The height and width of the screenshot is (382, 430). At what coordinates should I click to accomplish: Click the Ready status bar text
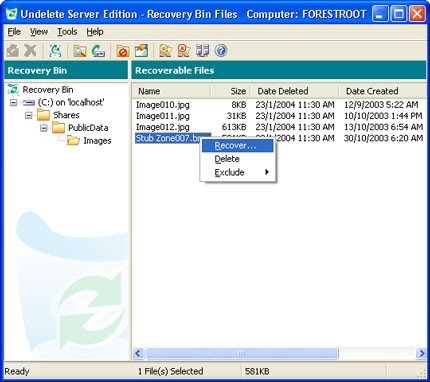coord(17,371)
